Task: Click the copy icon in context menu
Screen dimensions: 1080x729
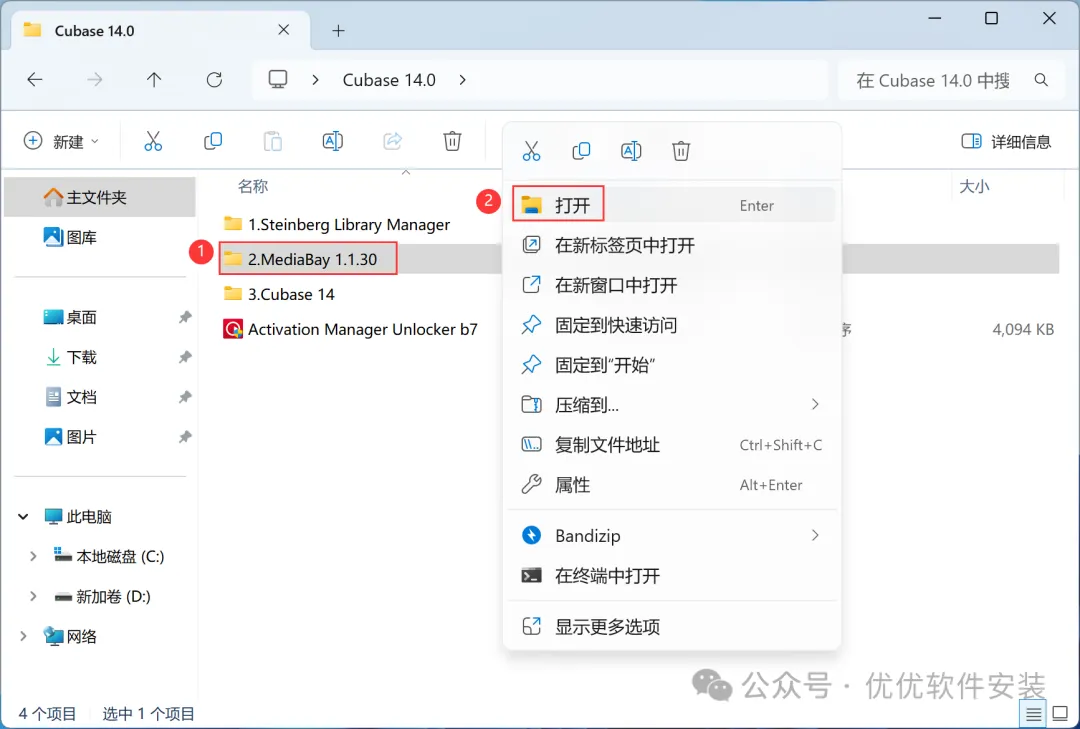Action: coord(581,150)
